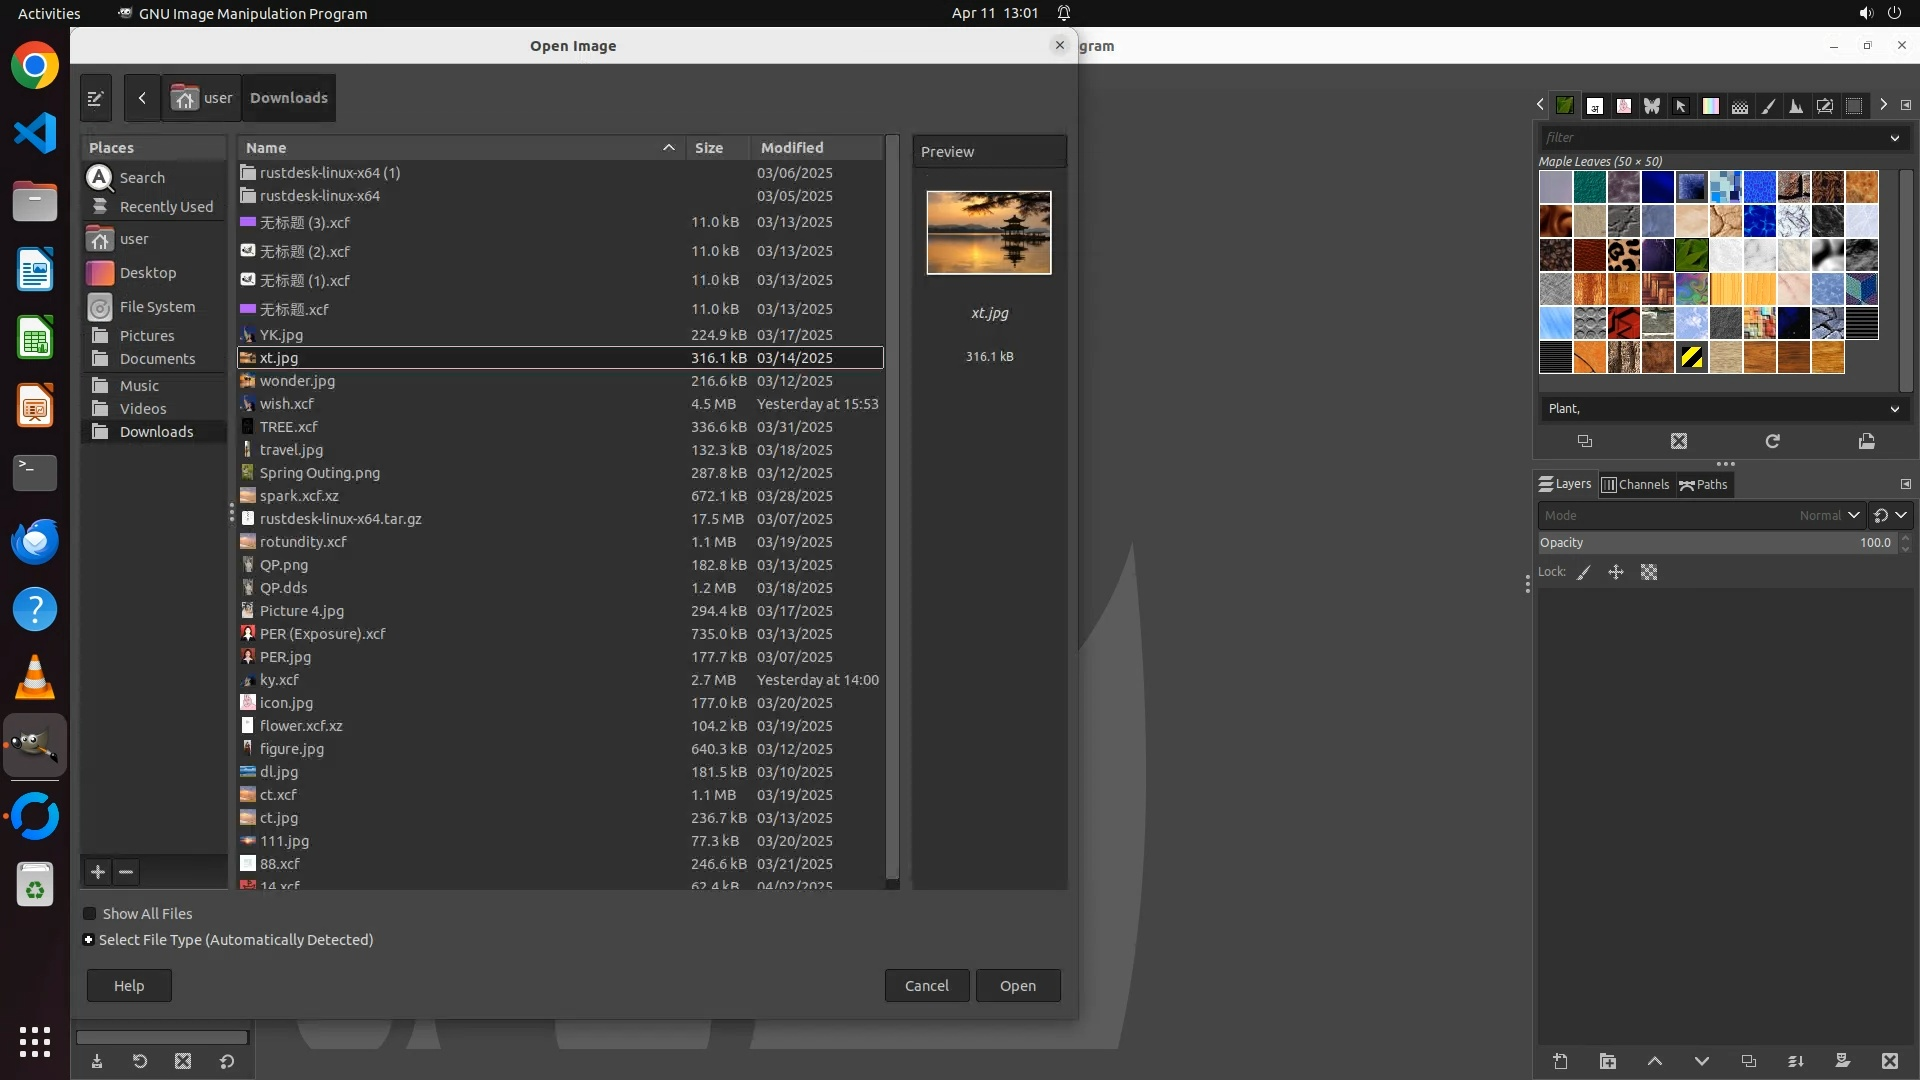This screenshot has height=1080, width=1920.
Task: Open the layer Mode Normal dropdown
Action: point(1828,516)
